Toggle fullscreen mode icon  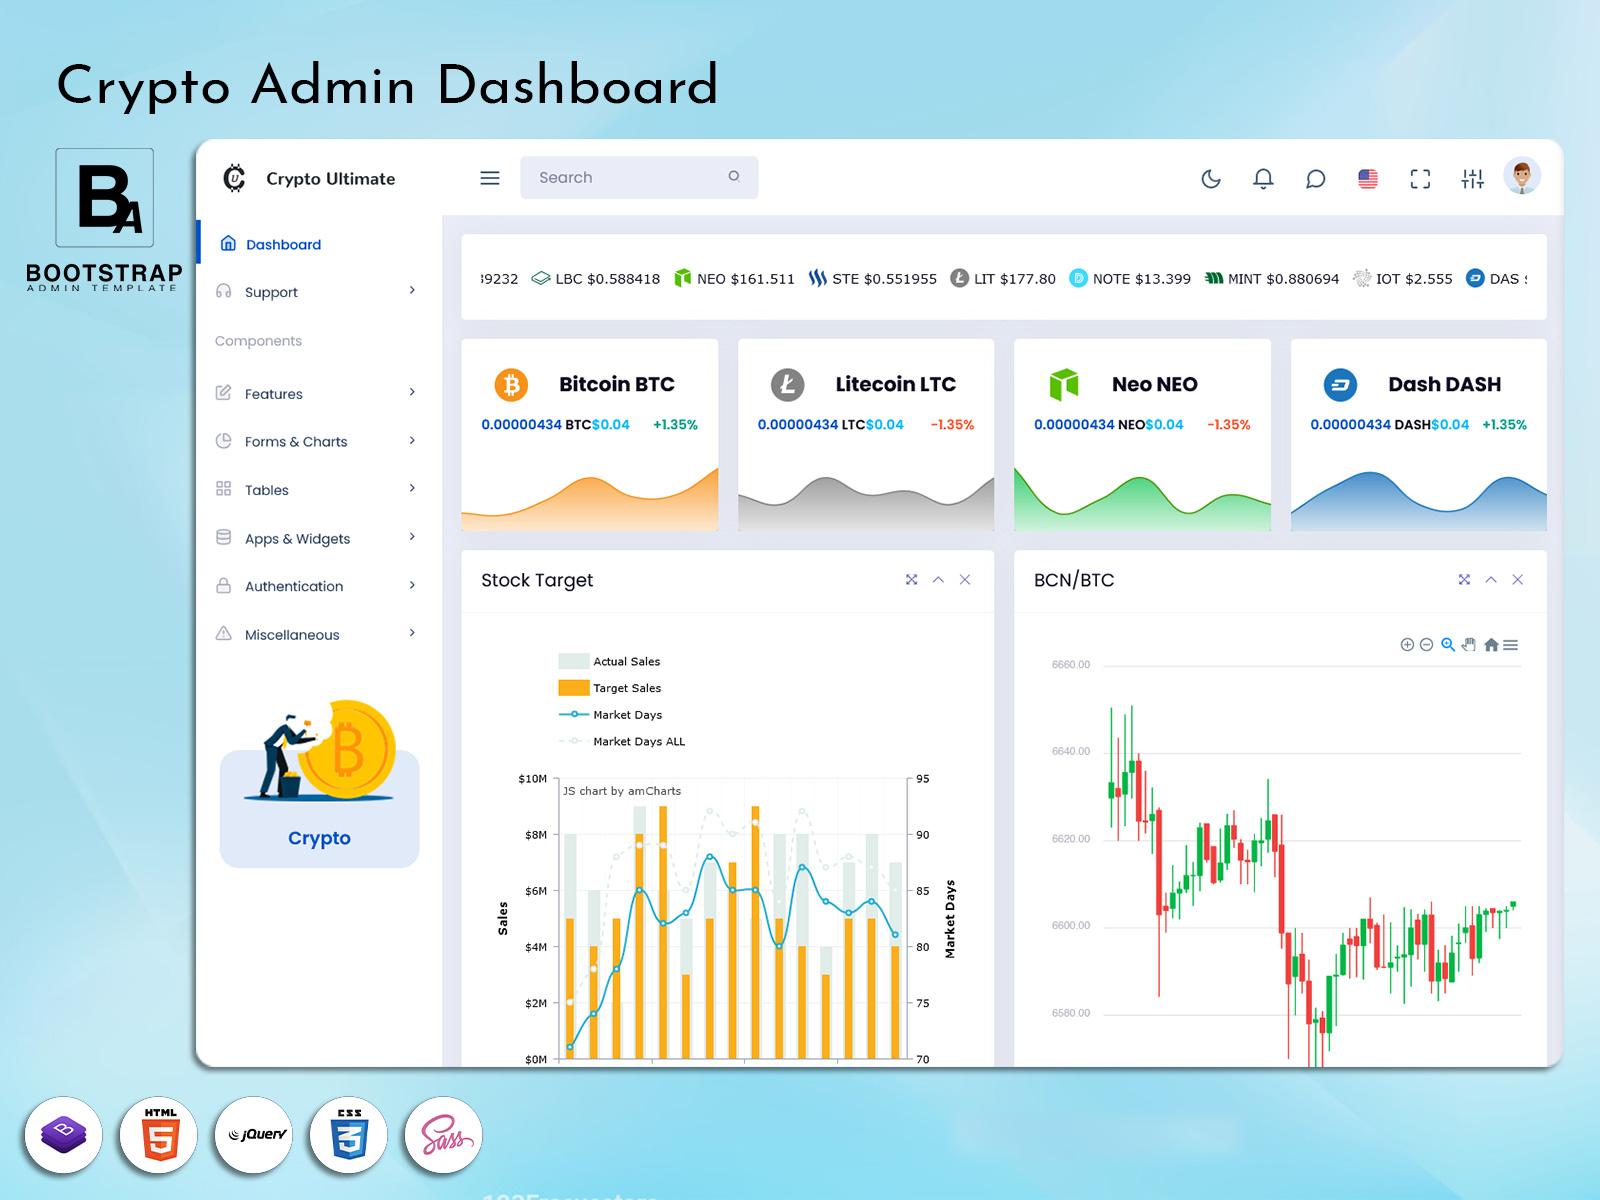pyautogui.click(x=1420, y=179)
